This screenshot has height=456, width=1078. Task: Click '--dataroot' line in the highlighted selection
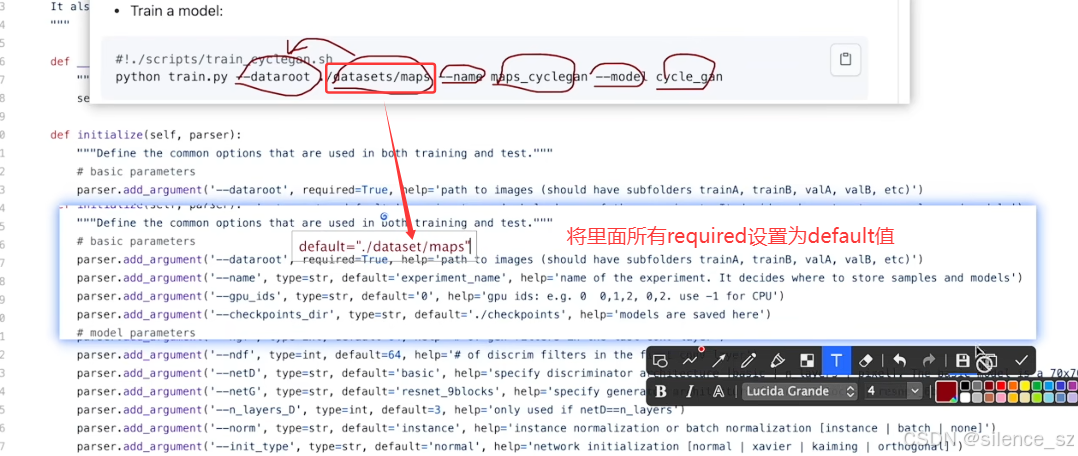500,260
